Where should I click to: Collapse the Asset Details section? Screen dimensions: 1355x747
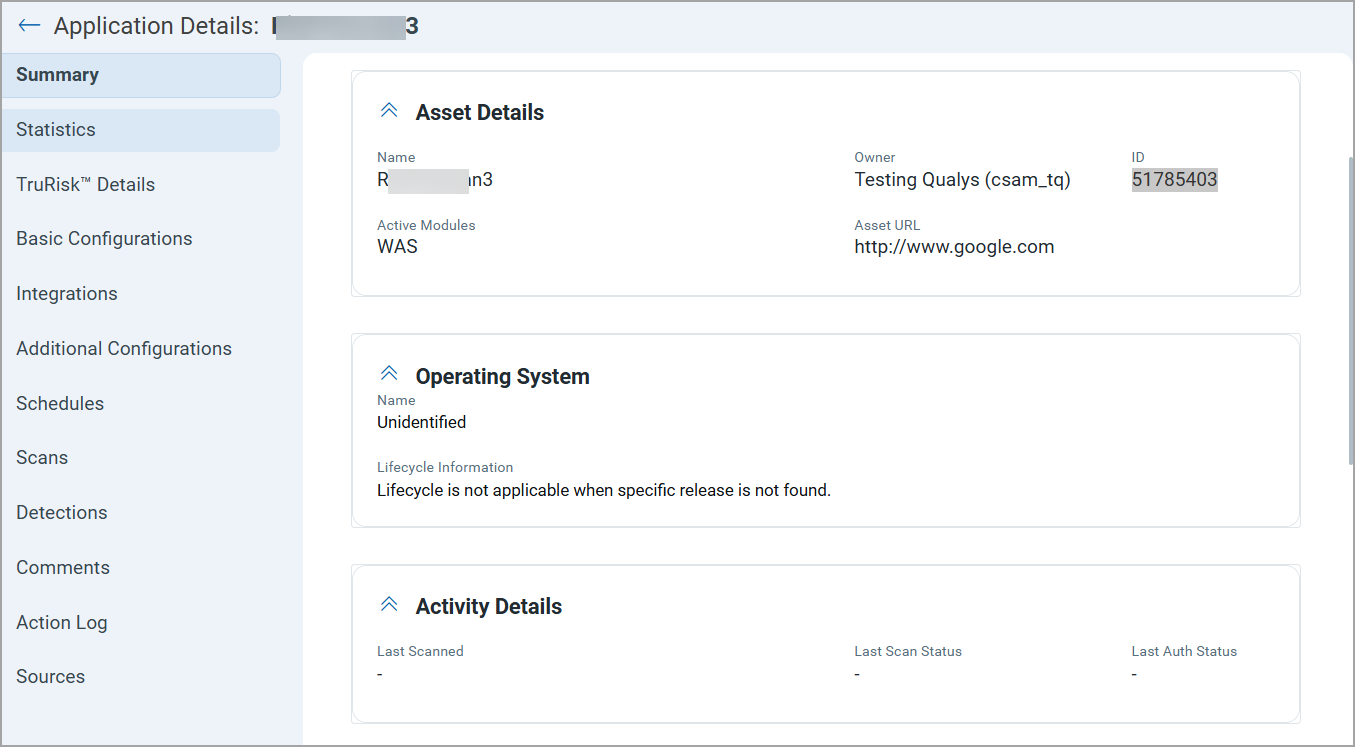tap(389, 111)
